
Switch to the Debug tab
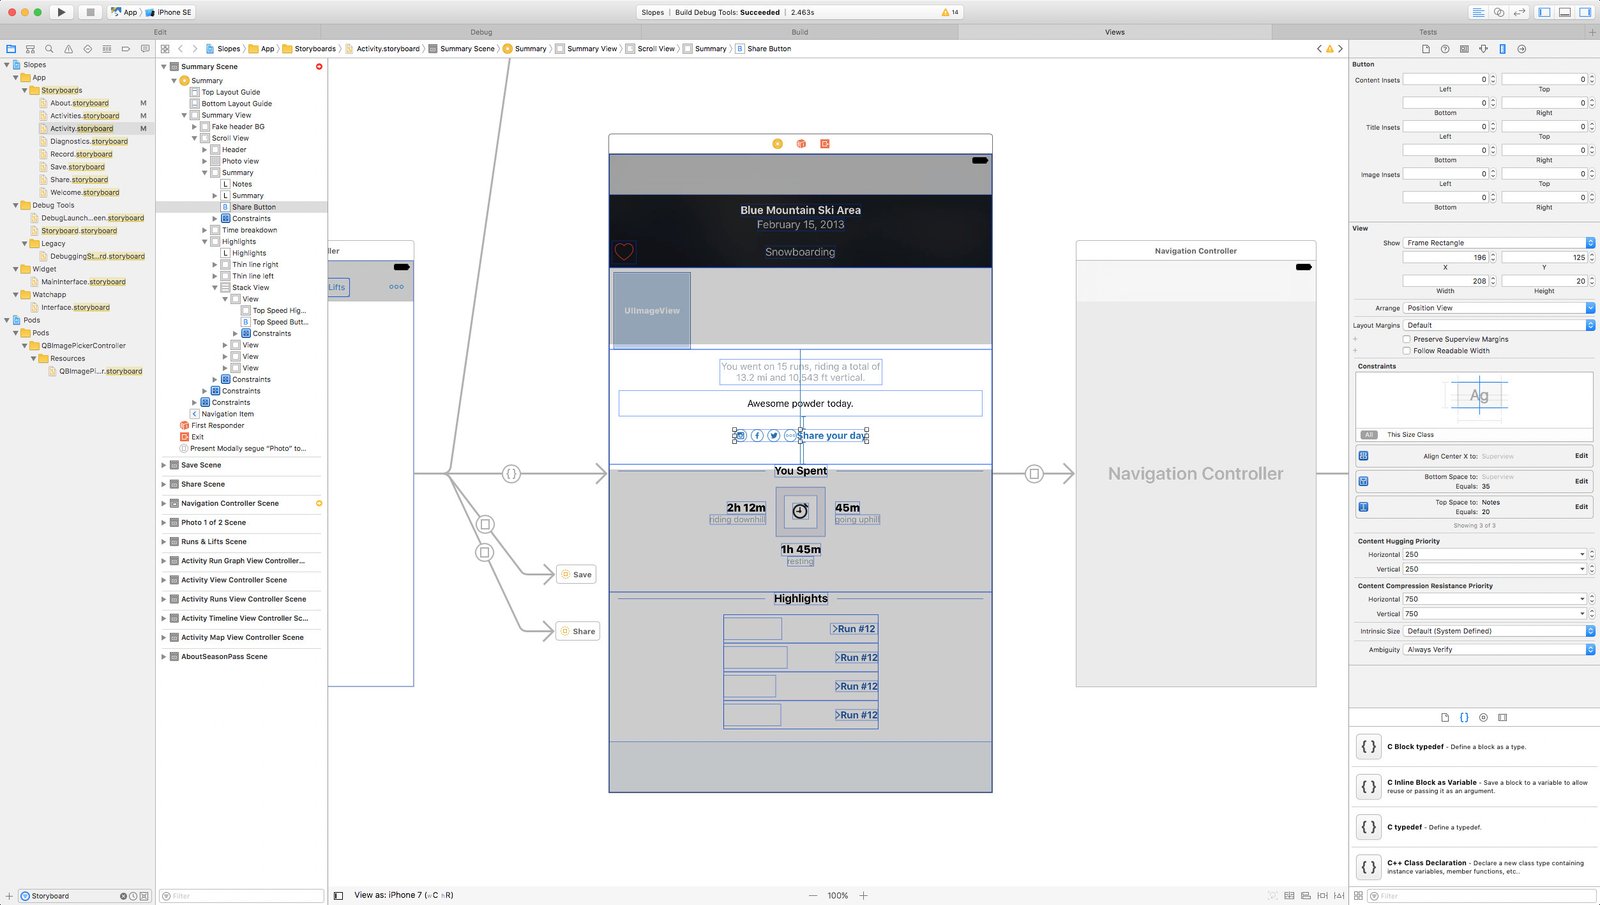[481, 32]
